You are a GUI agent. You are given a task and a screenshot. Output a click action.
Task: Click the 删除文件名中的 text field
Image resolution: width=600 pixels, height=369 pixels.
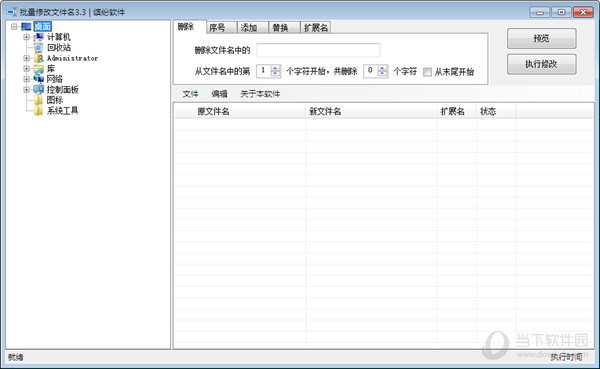pos(318,50)
